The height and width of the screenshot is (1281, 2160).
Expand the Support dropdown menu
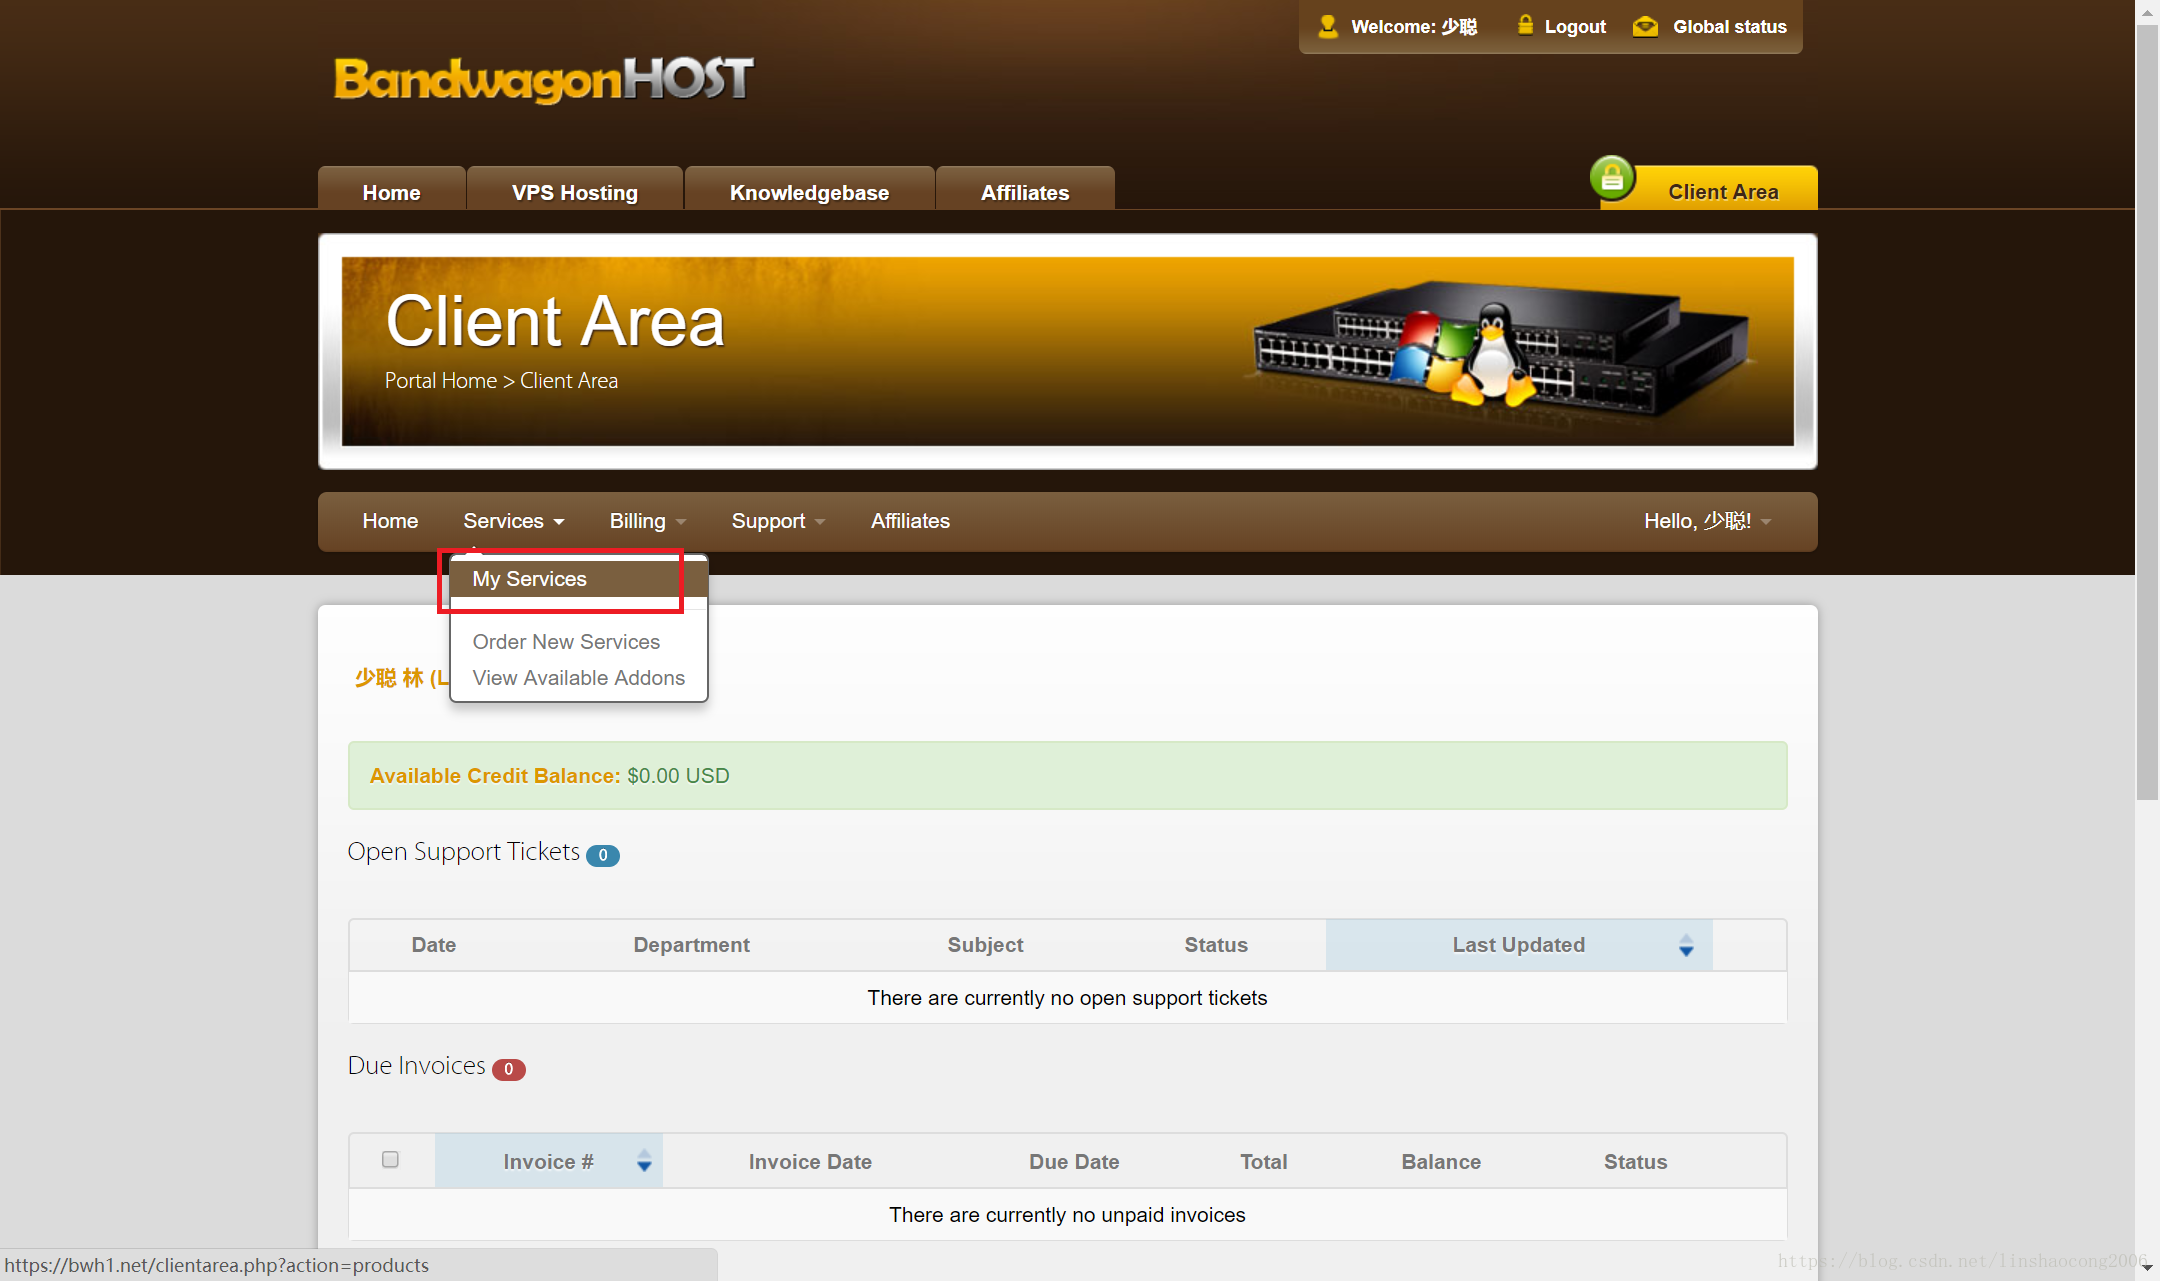click(x=777, y=521)
